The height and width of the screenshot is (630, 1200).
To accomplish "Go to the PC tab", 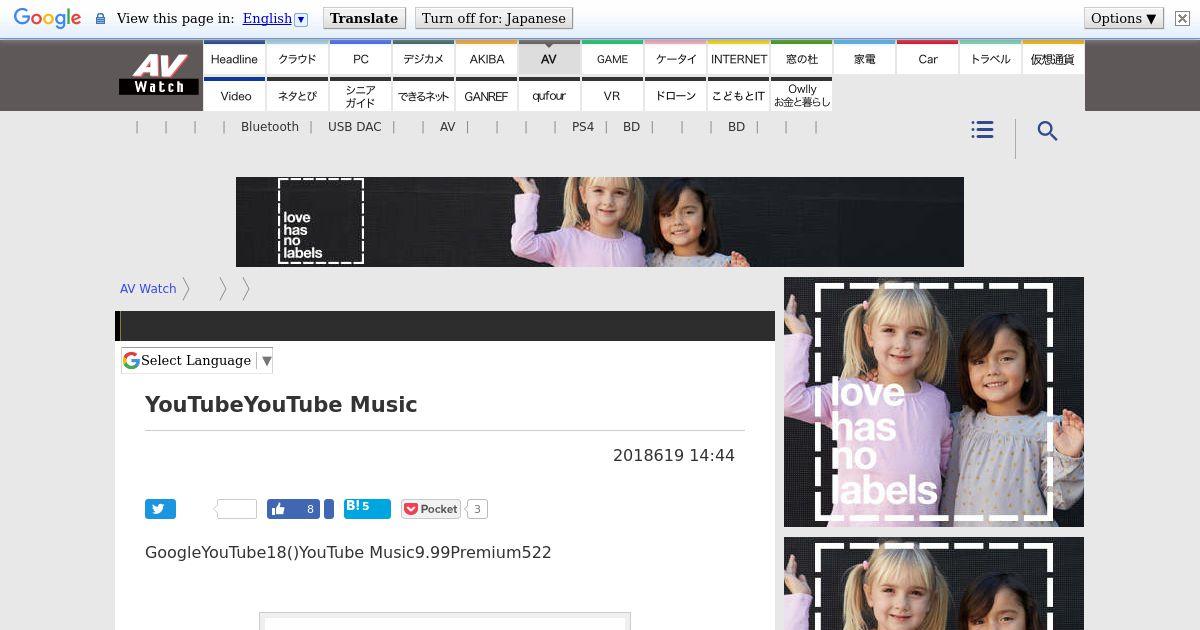I will click(x=361, y=59).
